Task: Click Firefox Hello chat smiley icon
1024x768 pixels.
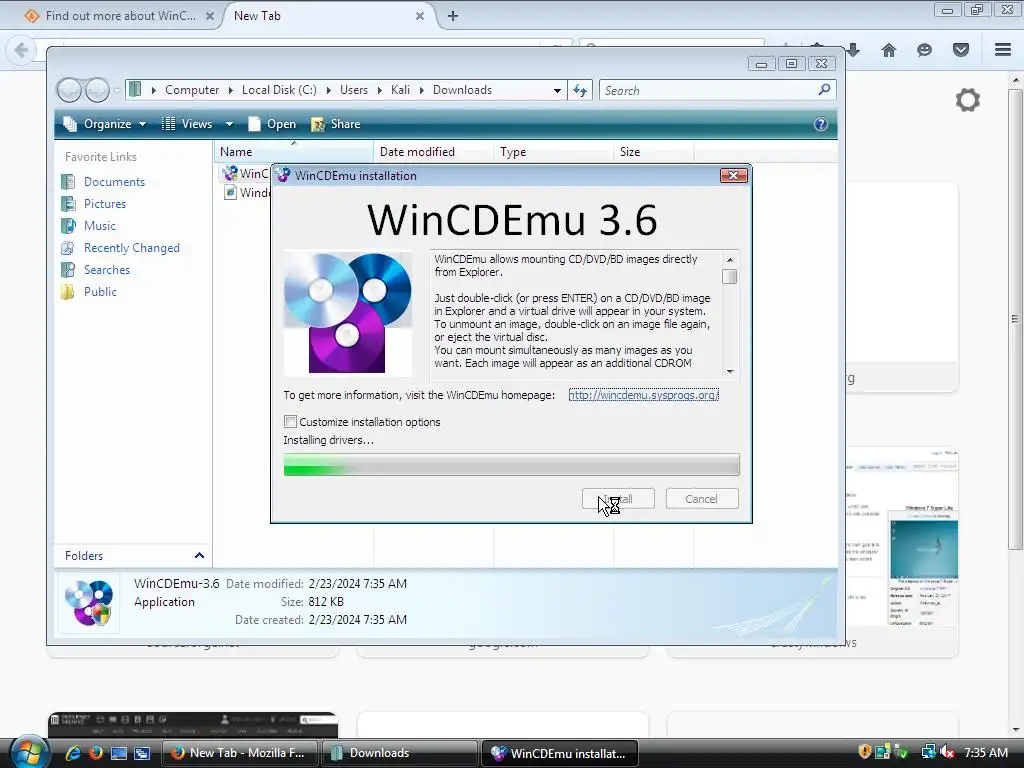Action: tap(924, 50)
